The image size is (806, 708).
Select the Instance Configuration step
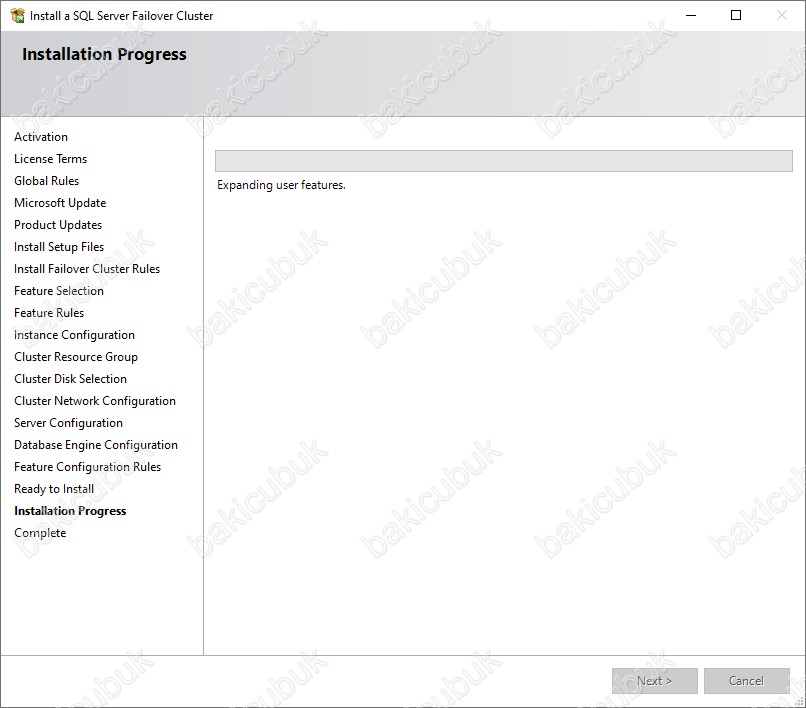point(74,335)
